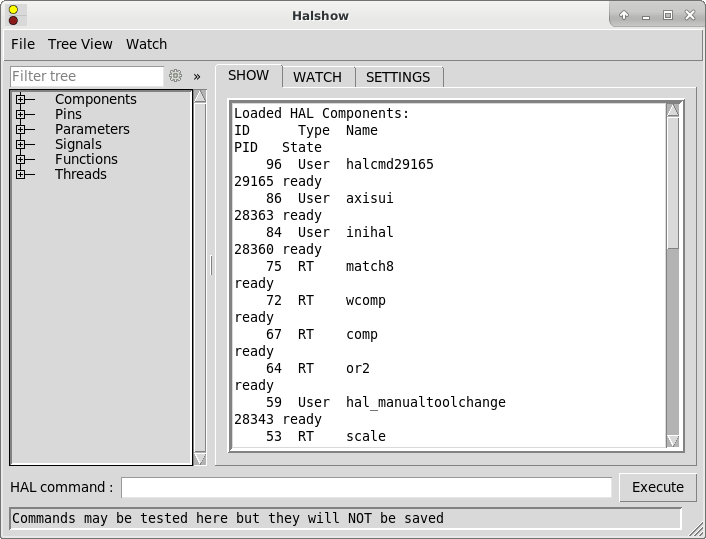Viewport: 706px width, 539px height.
Task: Switch to the SETTINGS tab
Action: 398,77
